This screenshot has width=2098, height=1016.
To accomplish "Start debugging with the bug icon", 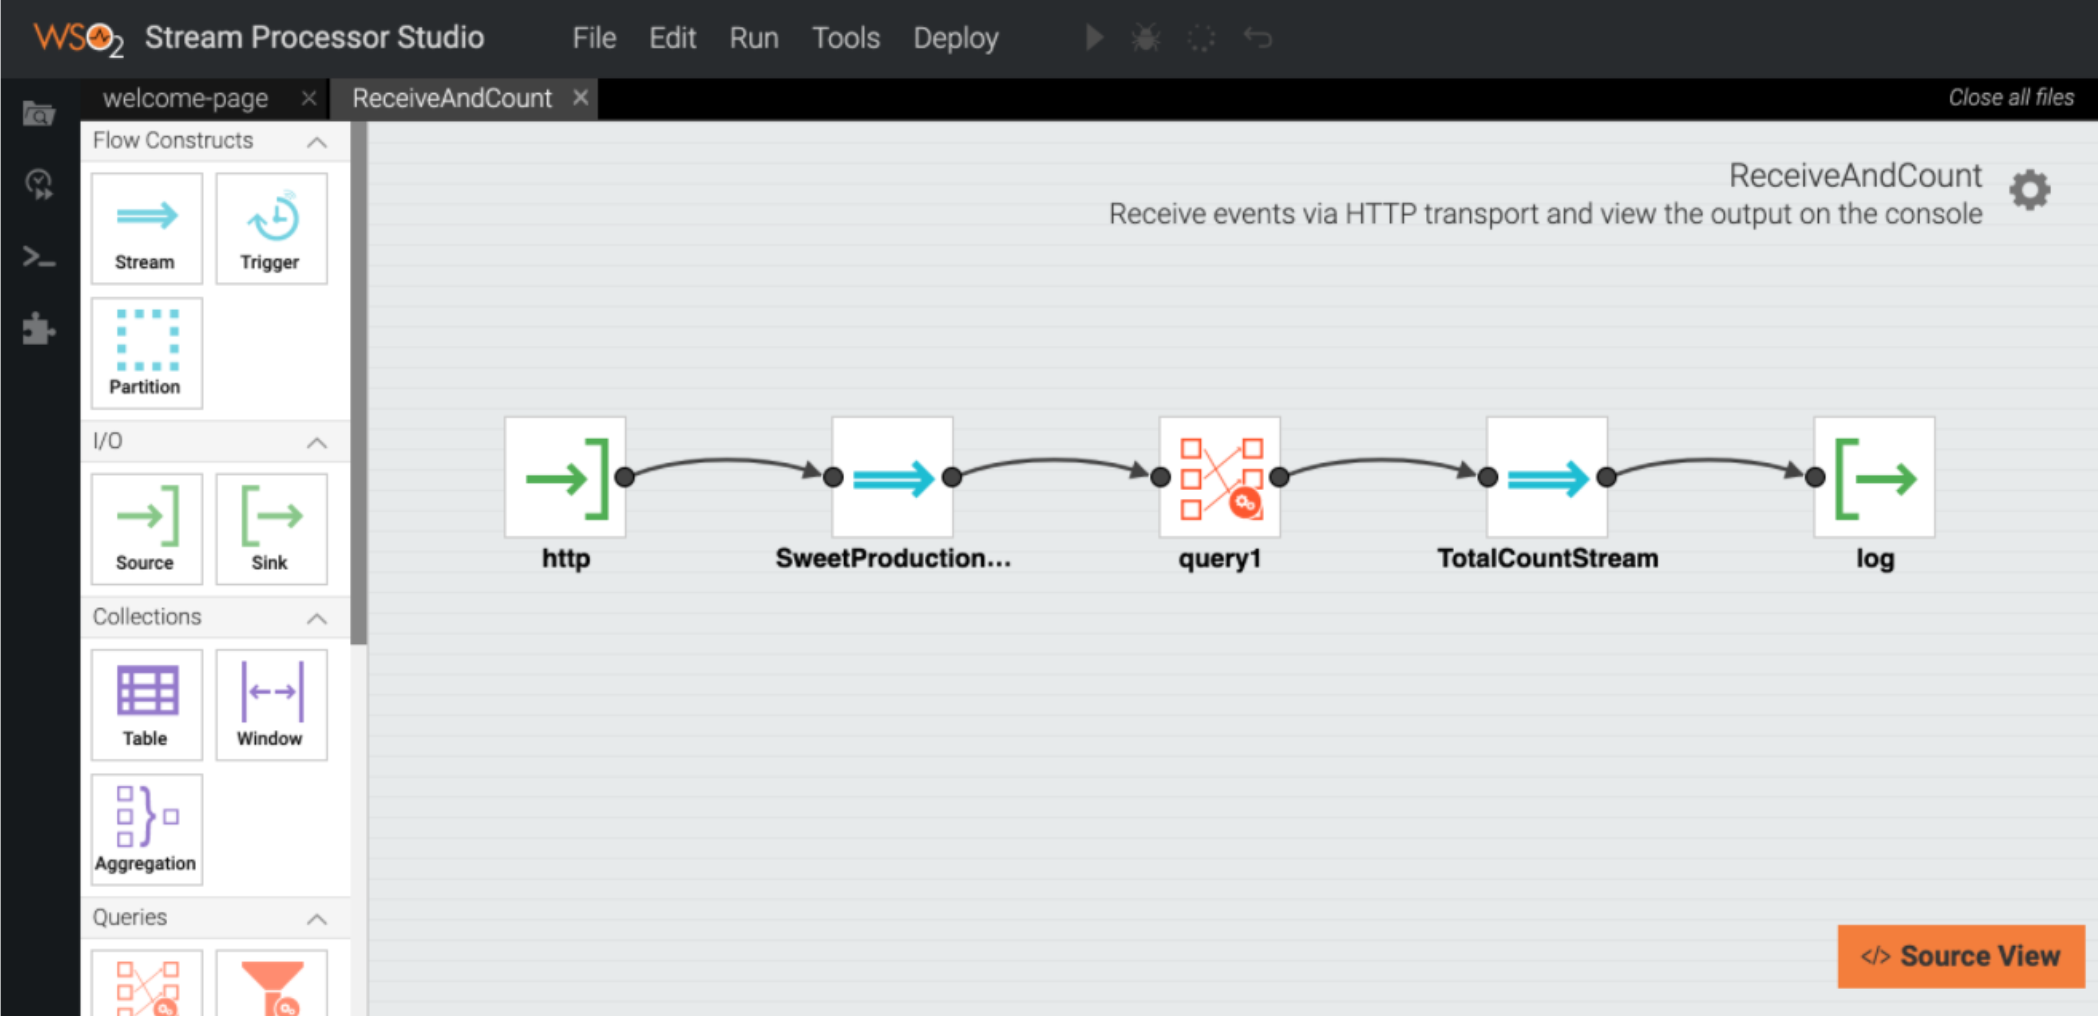I will click(x=1145, y=38).
